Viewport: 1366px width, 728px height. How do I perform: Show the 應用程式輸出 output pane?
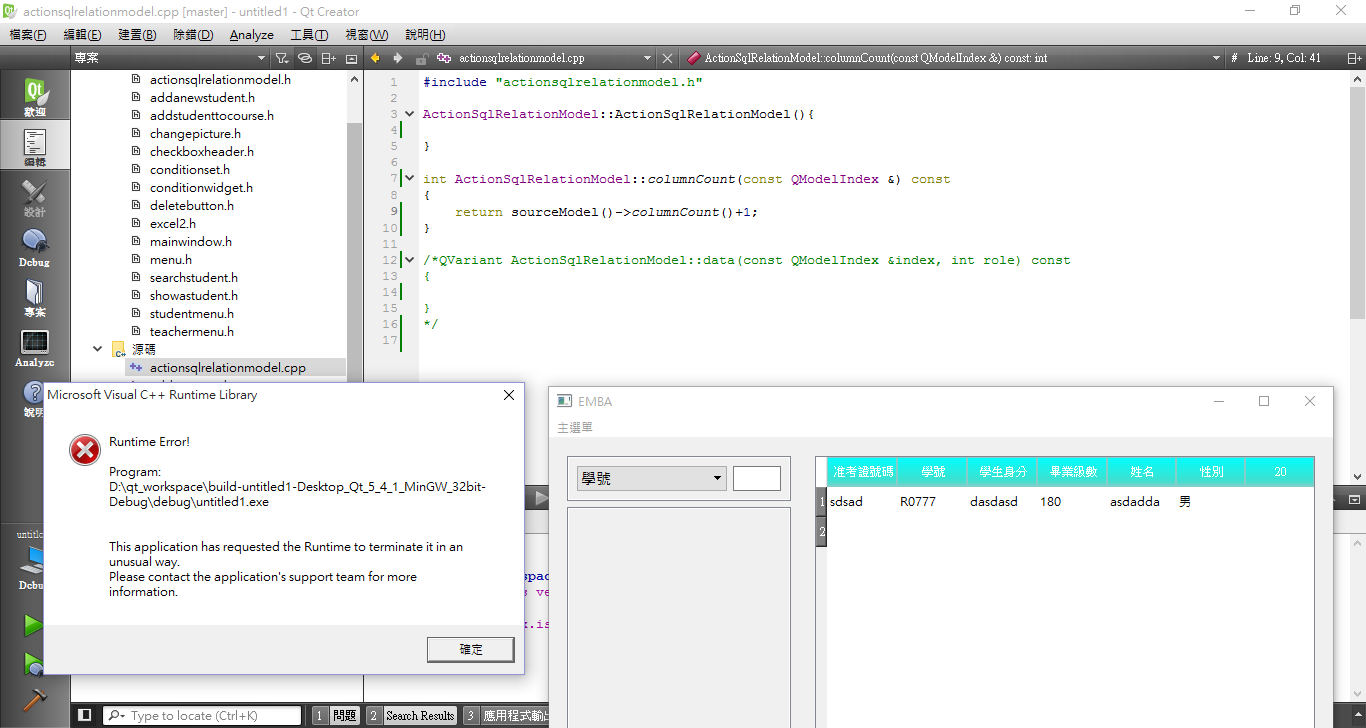(505, 715)
